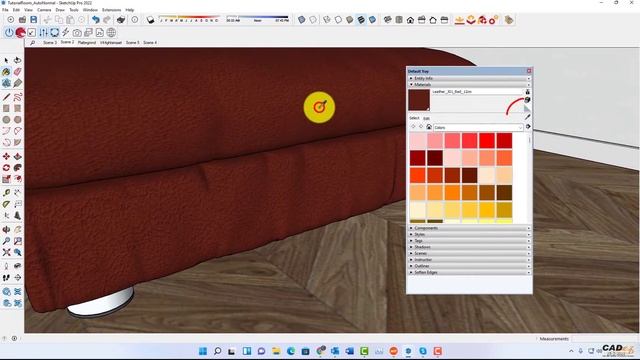Image resolution: width=640 pixels, height=360 pixels.
Task: Click the Create Material icon
Action: pyautogui.click(x=527, y=100)
